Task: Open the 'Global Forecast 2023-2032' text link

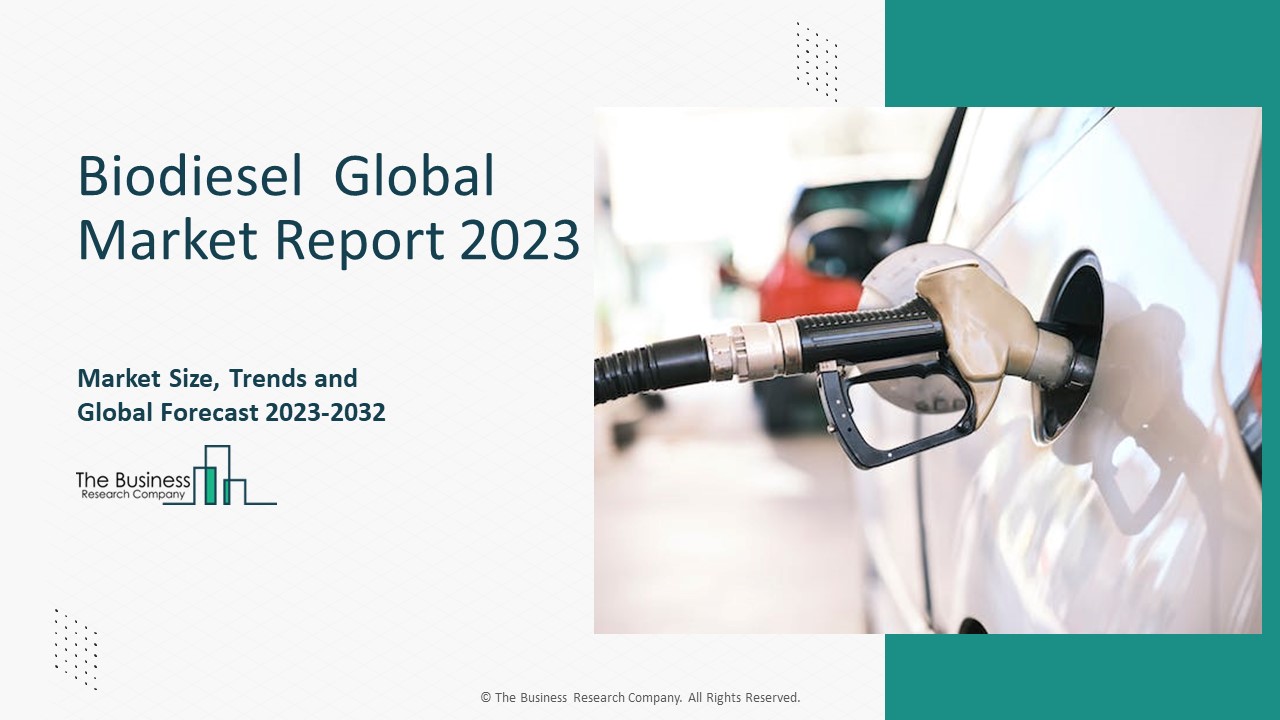Action: tap(231, 410)
